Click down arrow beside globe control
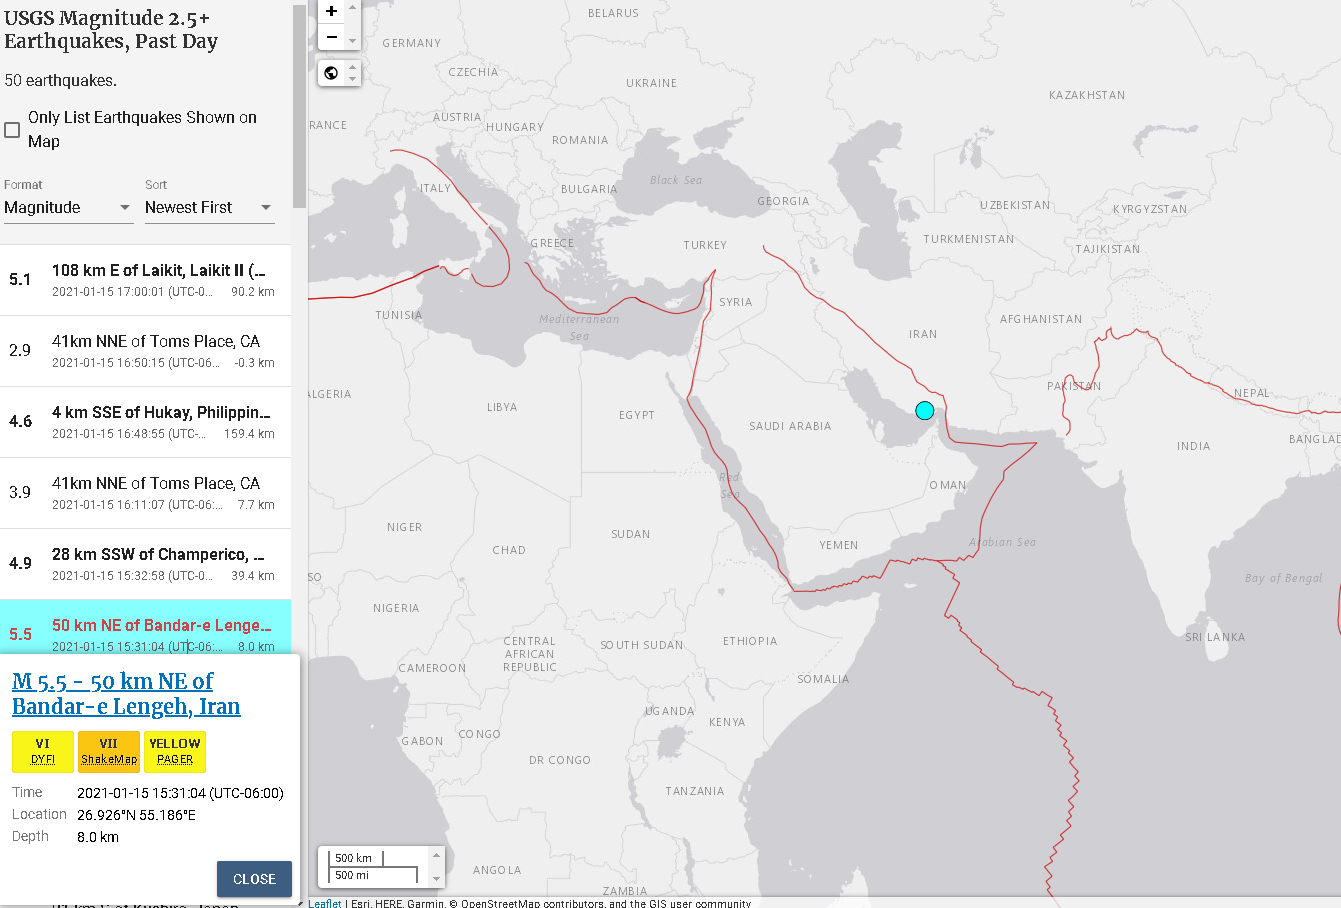The image size is (1341, 908). (352, 79)
